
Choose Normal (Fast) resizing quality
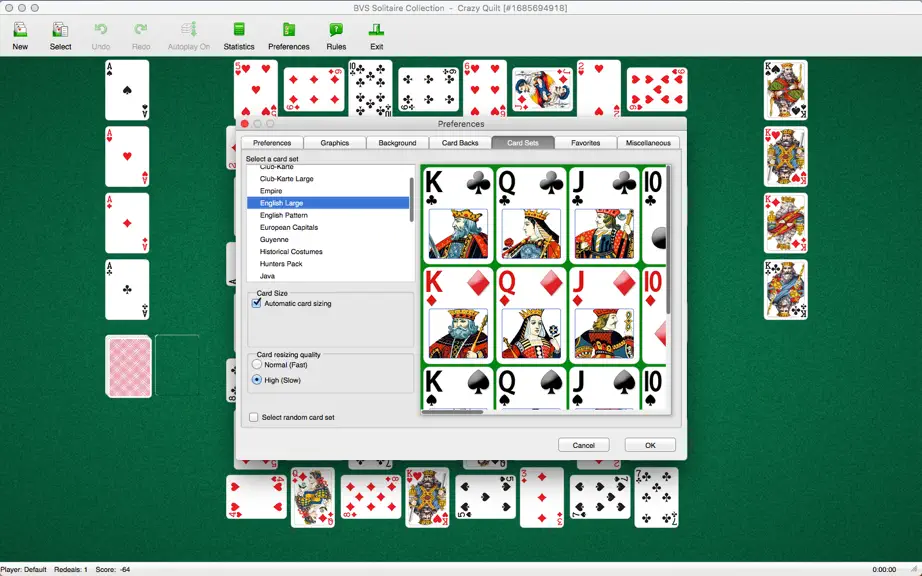click(x=256, y=364)
